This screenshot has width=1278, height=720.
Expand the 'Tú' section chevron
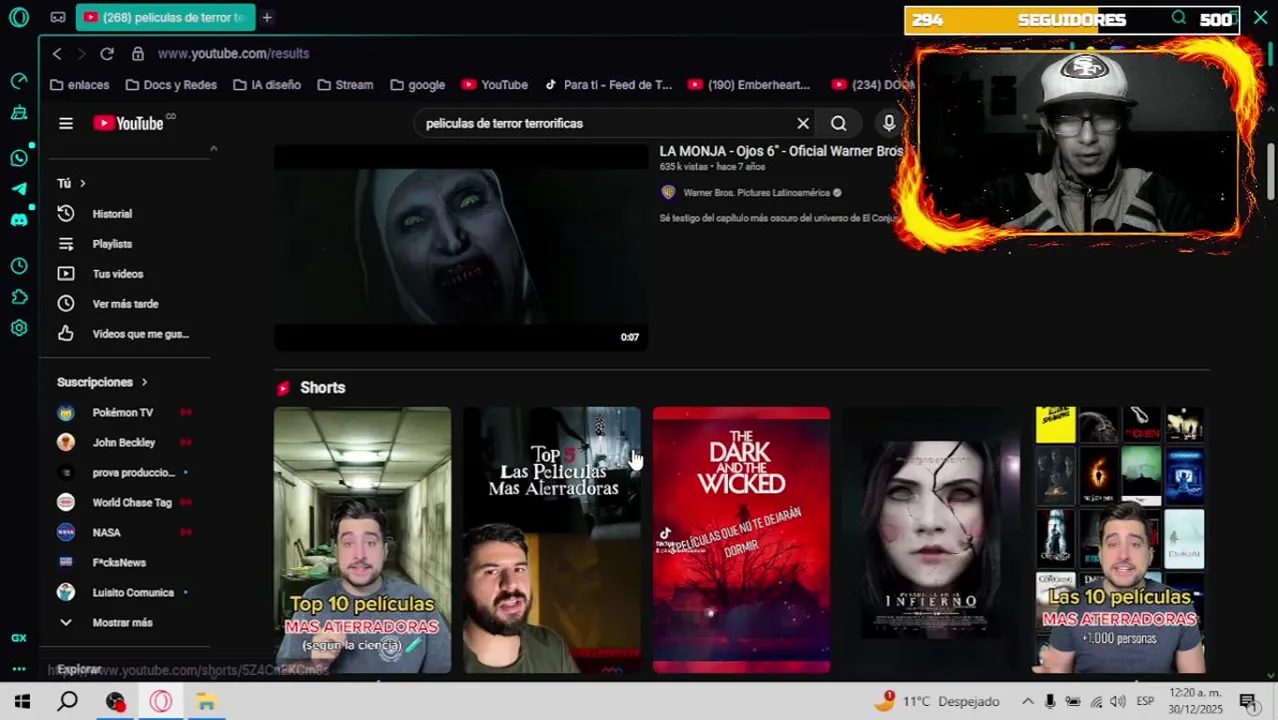(x=82, y=183)
